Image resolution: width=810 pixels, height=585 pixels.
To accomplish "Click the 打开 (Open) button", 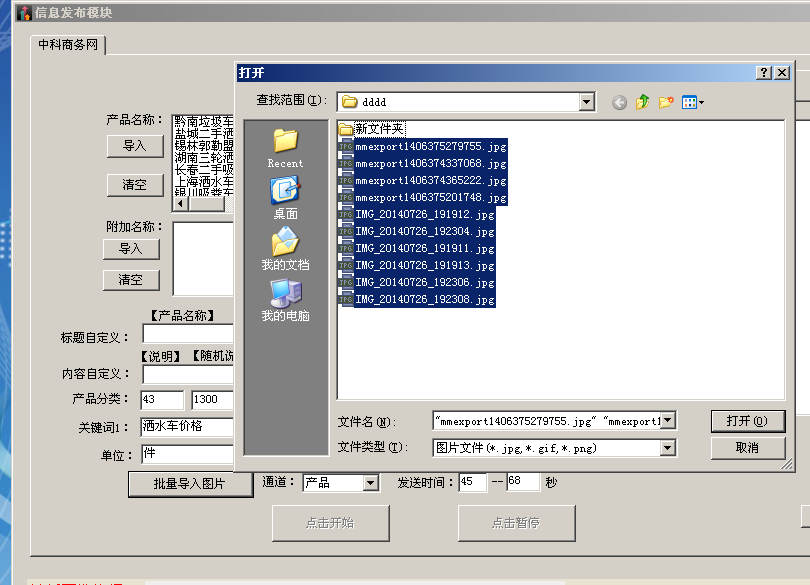I will tap(747, 421).
